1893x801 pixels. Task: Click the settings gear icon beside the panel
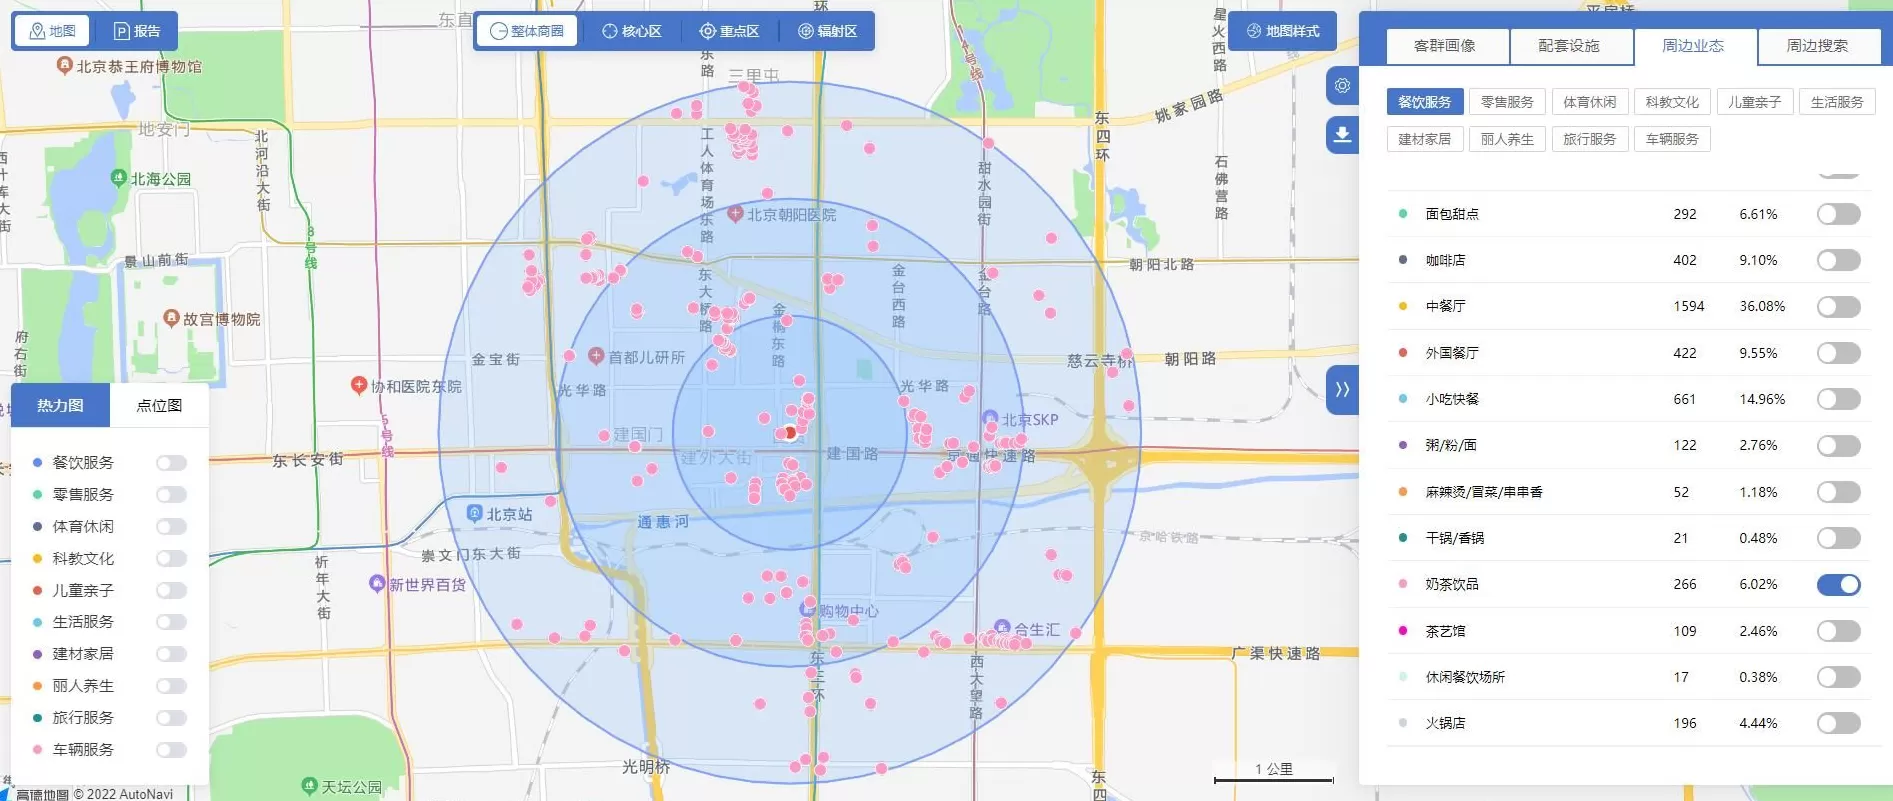coord(1342,86)
